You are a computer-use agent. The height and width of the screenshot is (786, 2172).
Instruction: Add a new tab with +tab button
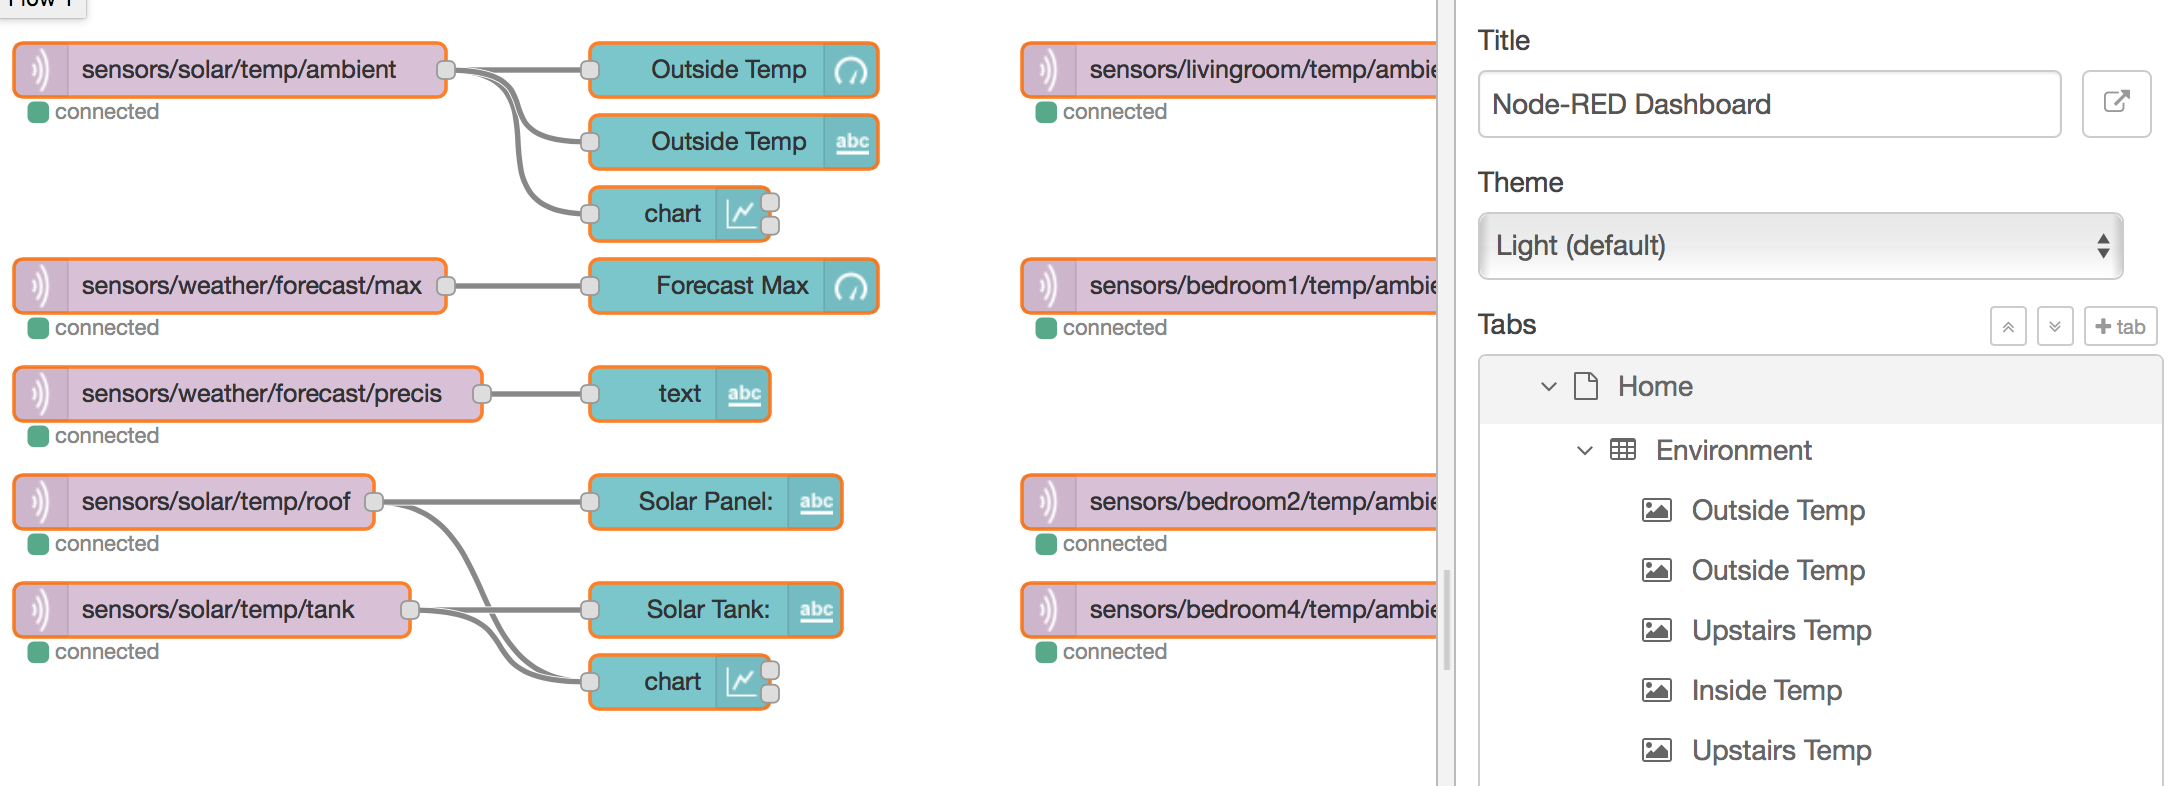2120,327
